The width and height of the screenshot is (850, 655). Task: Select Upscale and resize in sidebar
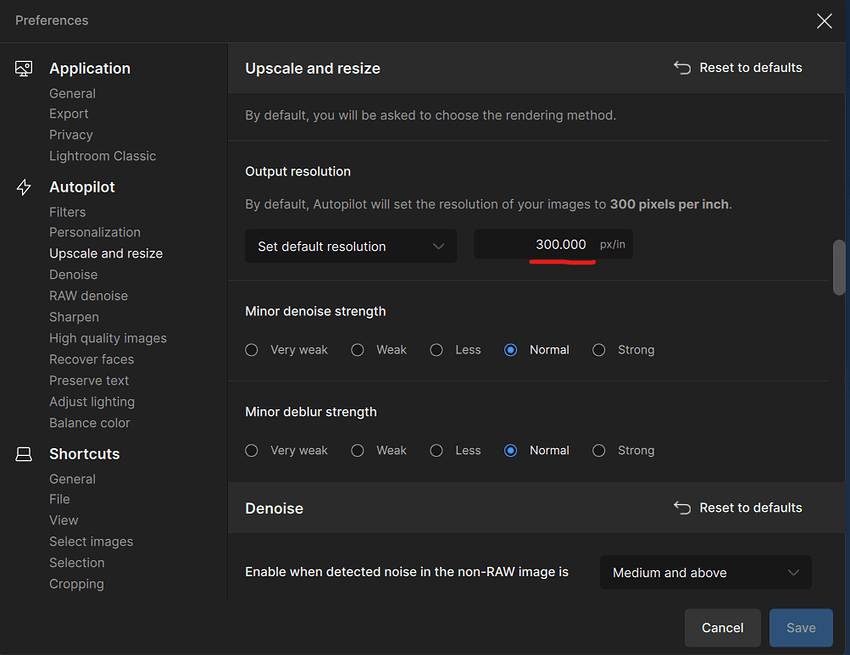(x=106, y=253)
